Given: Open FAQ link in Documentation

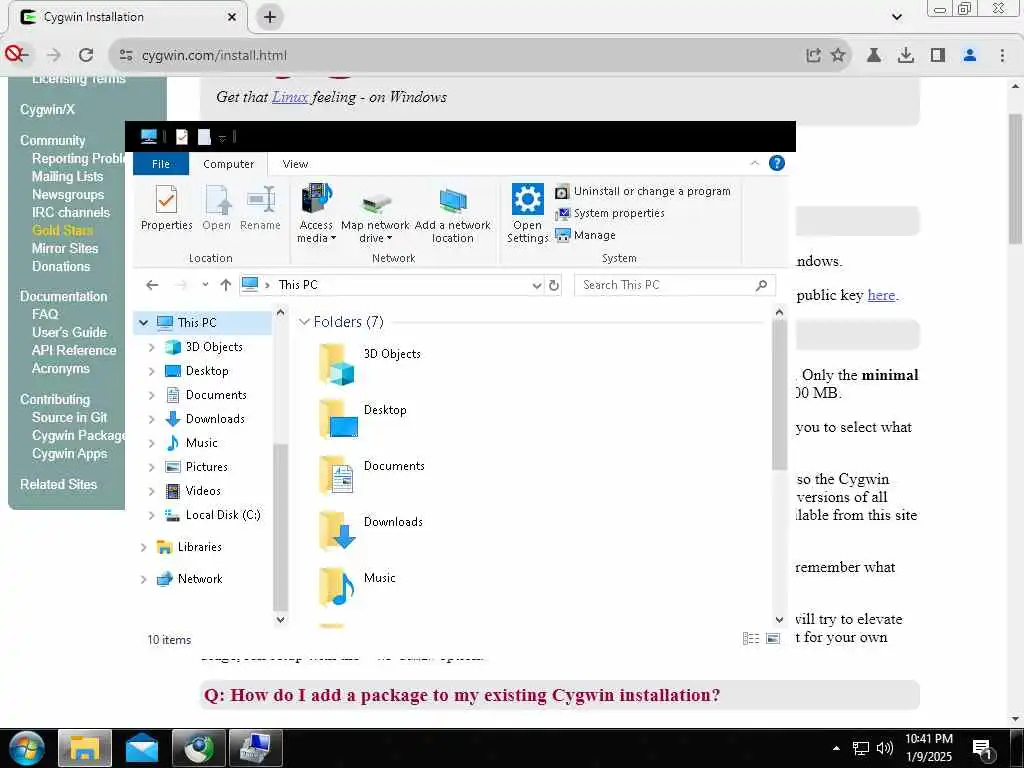Looking at the screenshot, I should pyautogui.click(x=45, y=314).
